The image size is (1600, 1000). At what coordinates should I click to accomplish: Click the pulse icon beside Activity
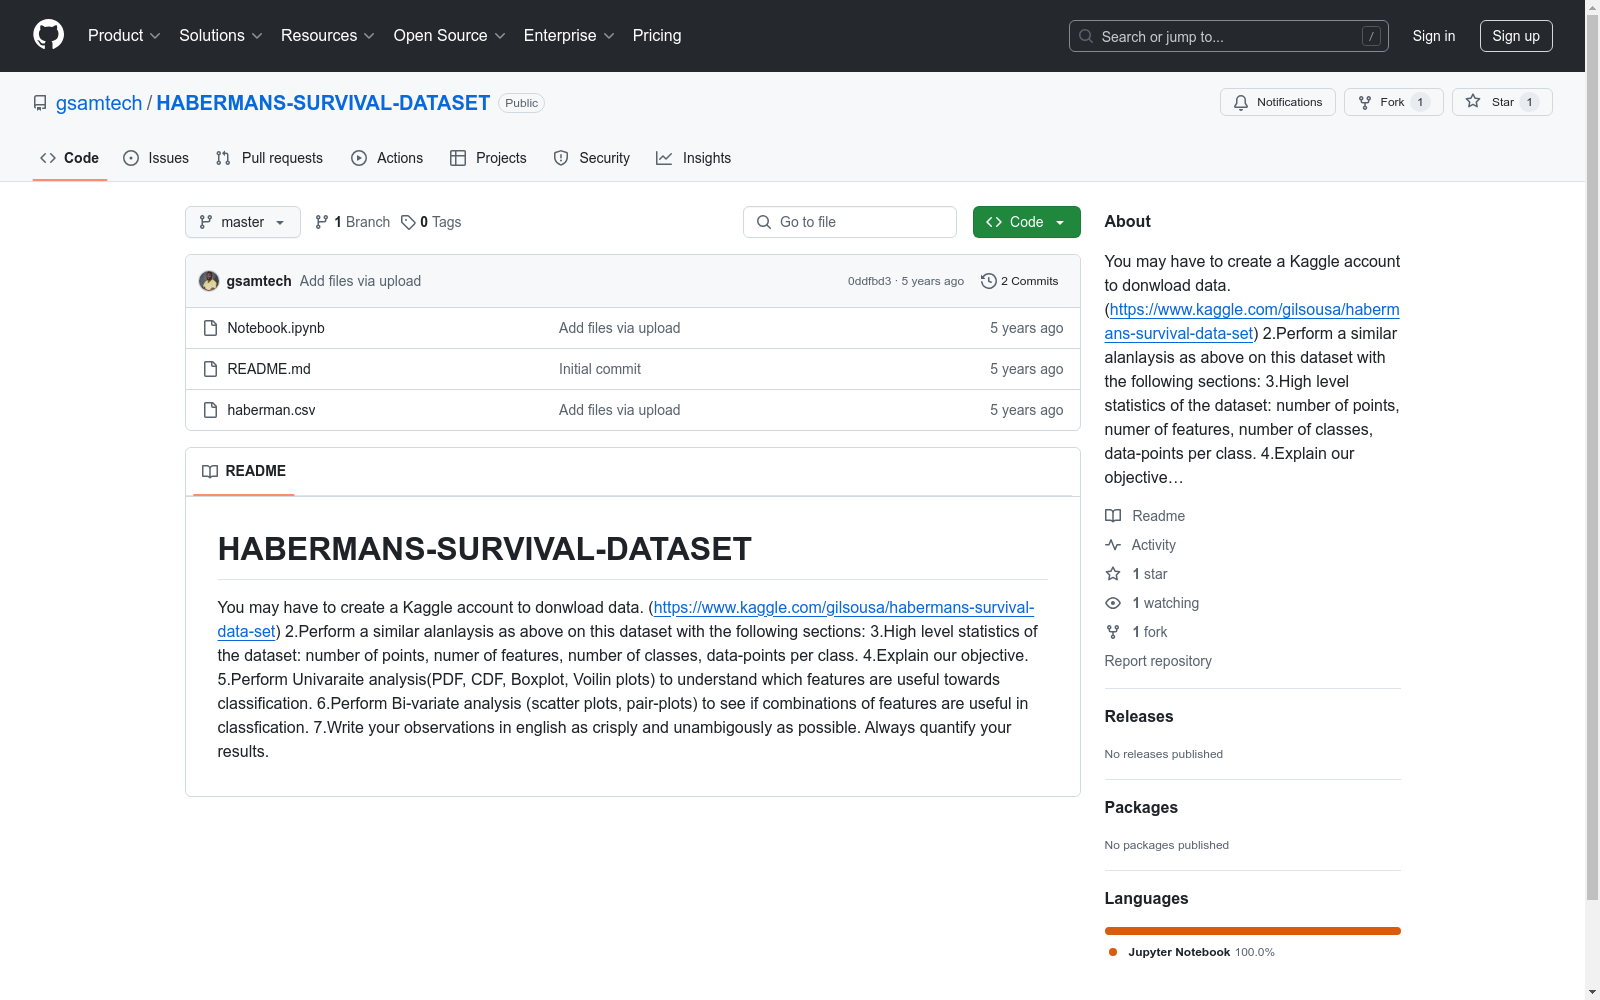[x=1113, y=545]
